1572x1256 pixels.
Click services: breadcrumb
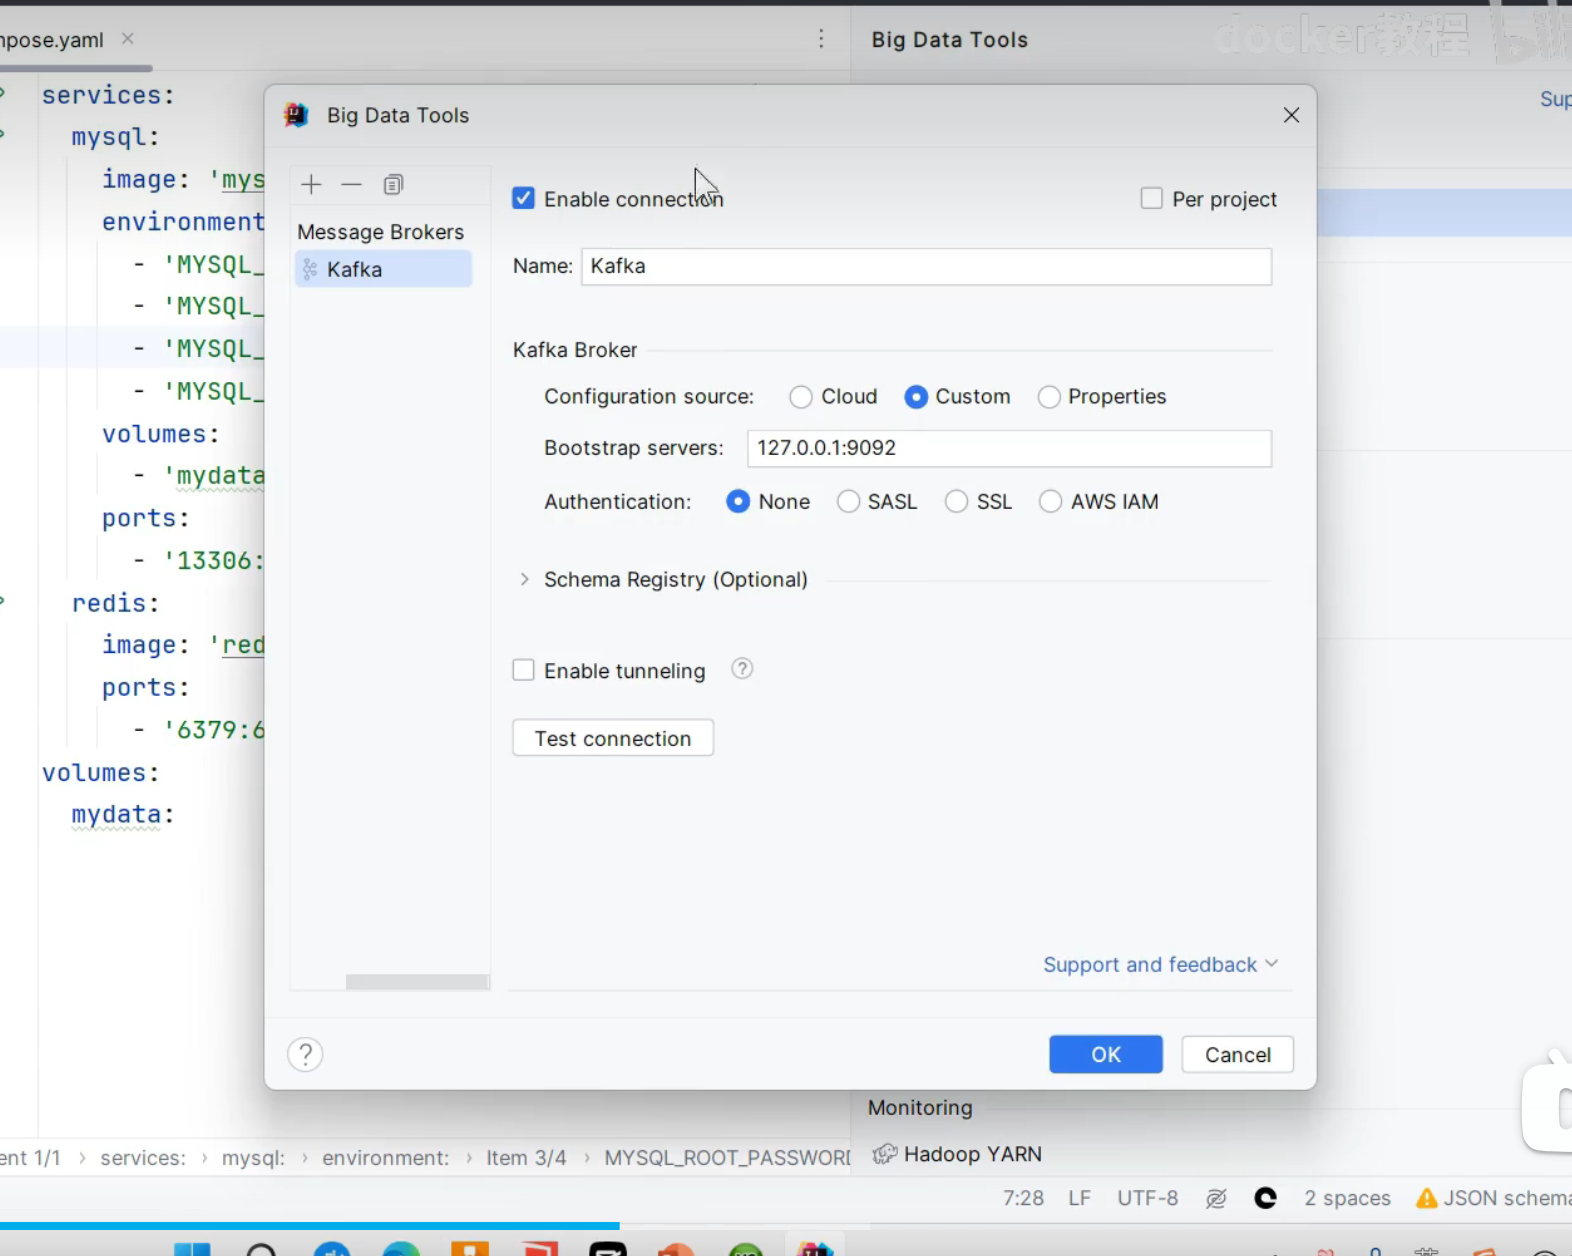(x=143, y=1158)
